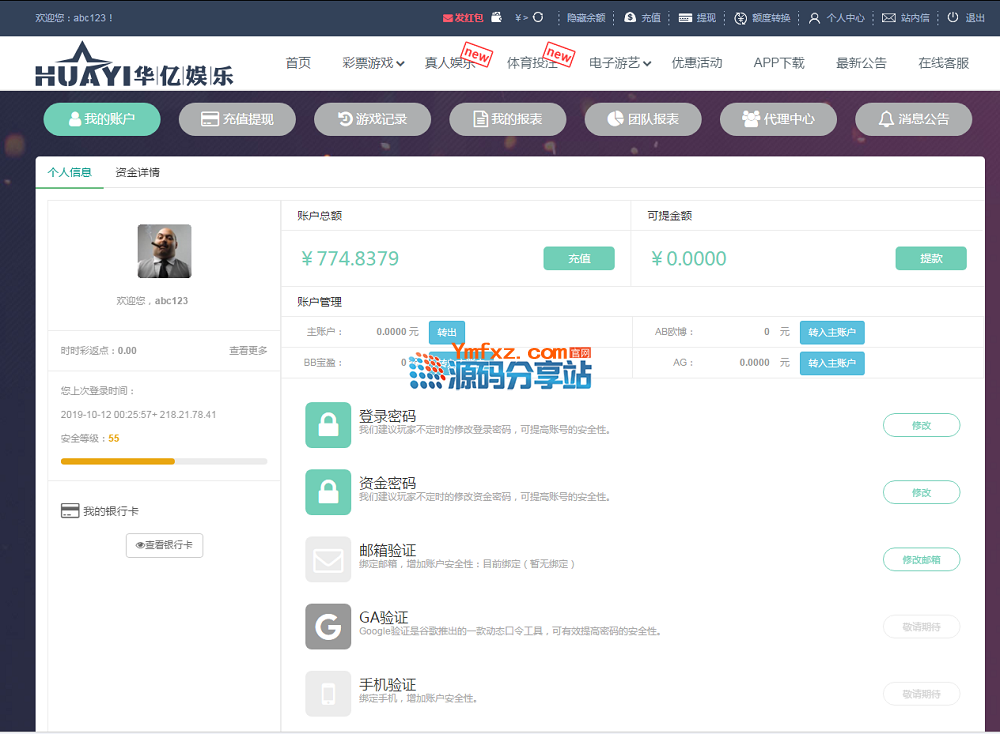Click the green 充值 button beside account total
Image resolution: width=1000 pixels, height=734 pixels.
pyautogui.click(x=579, y=258)
